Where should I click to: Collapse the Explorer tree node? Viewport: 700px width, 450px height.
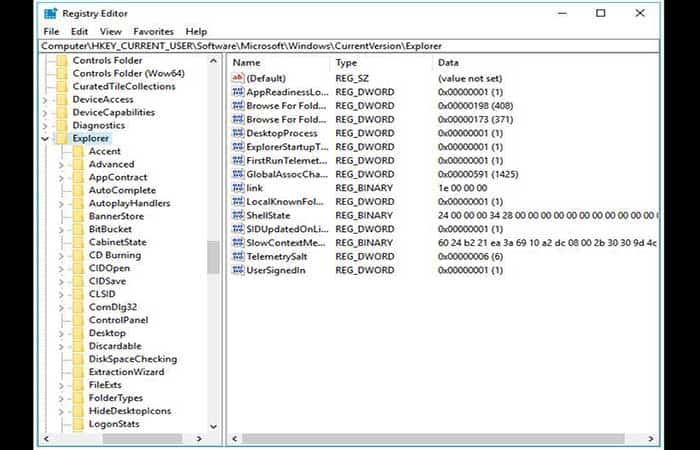[45, 139]
